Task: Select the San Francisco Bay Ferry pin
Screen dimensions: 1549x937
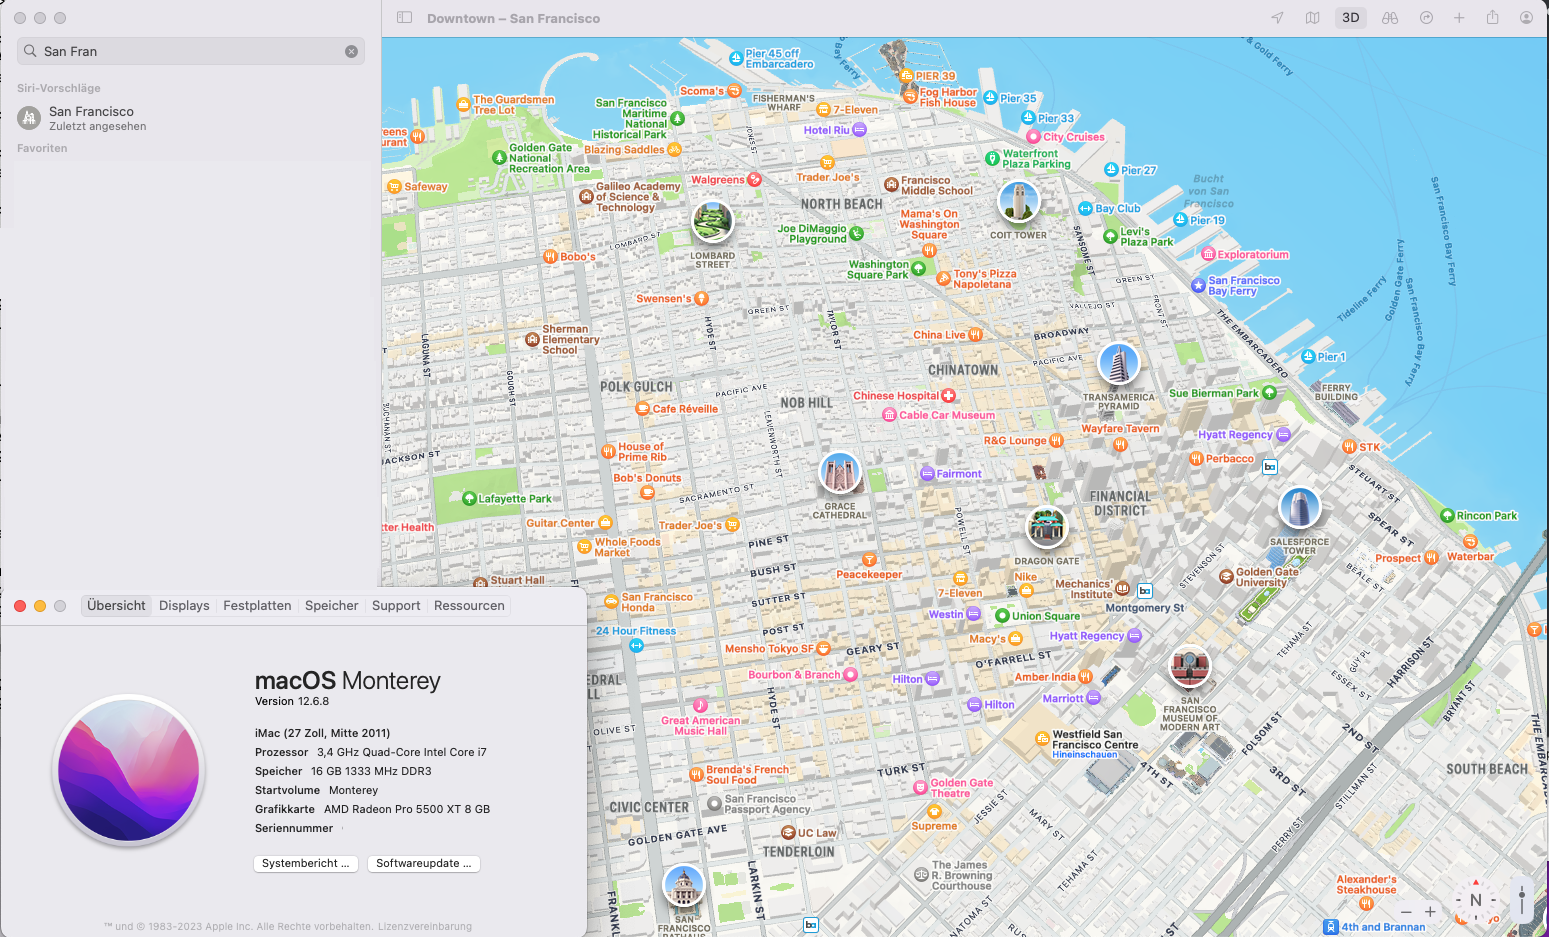Action: tap(1198, 286)
